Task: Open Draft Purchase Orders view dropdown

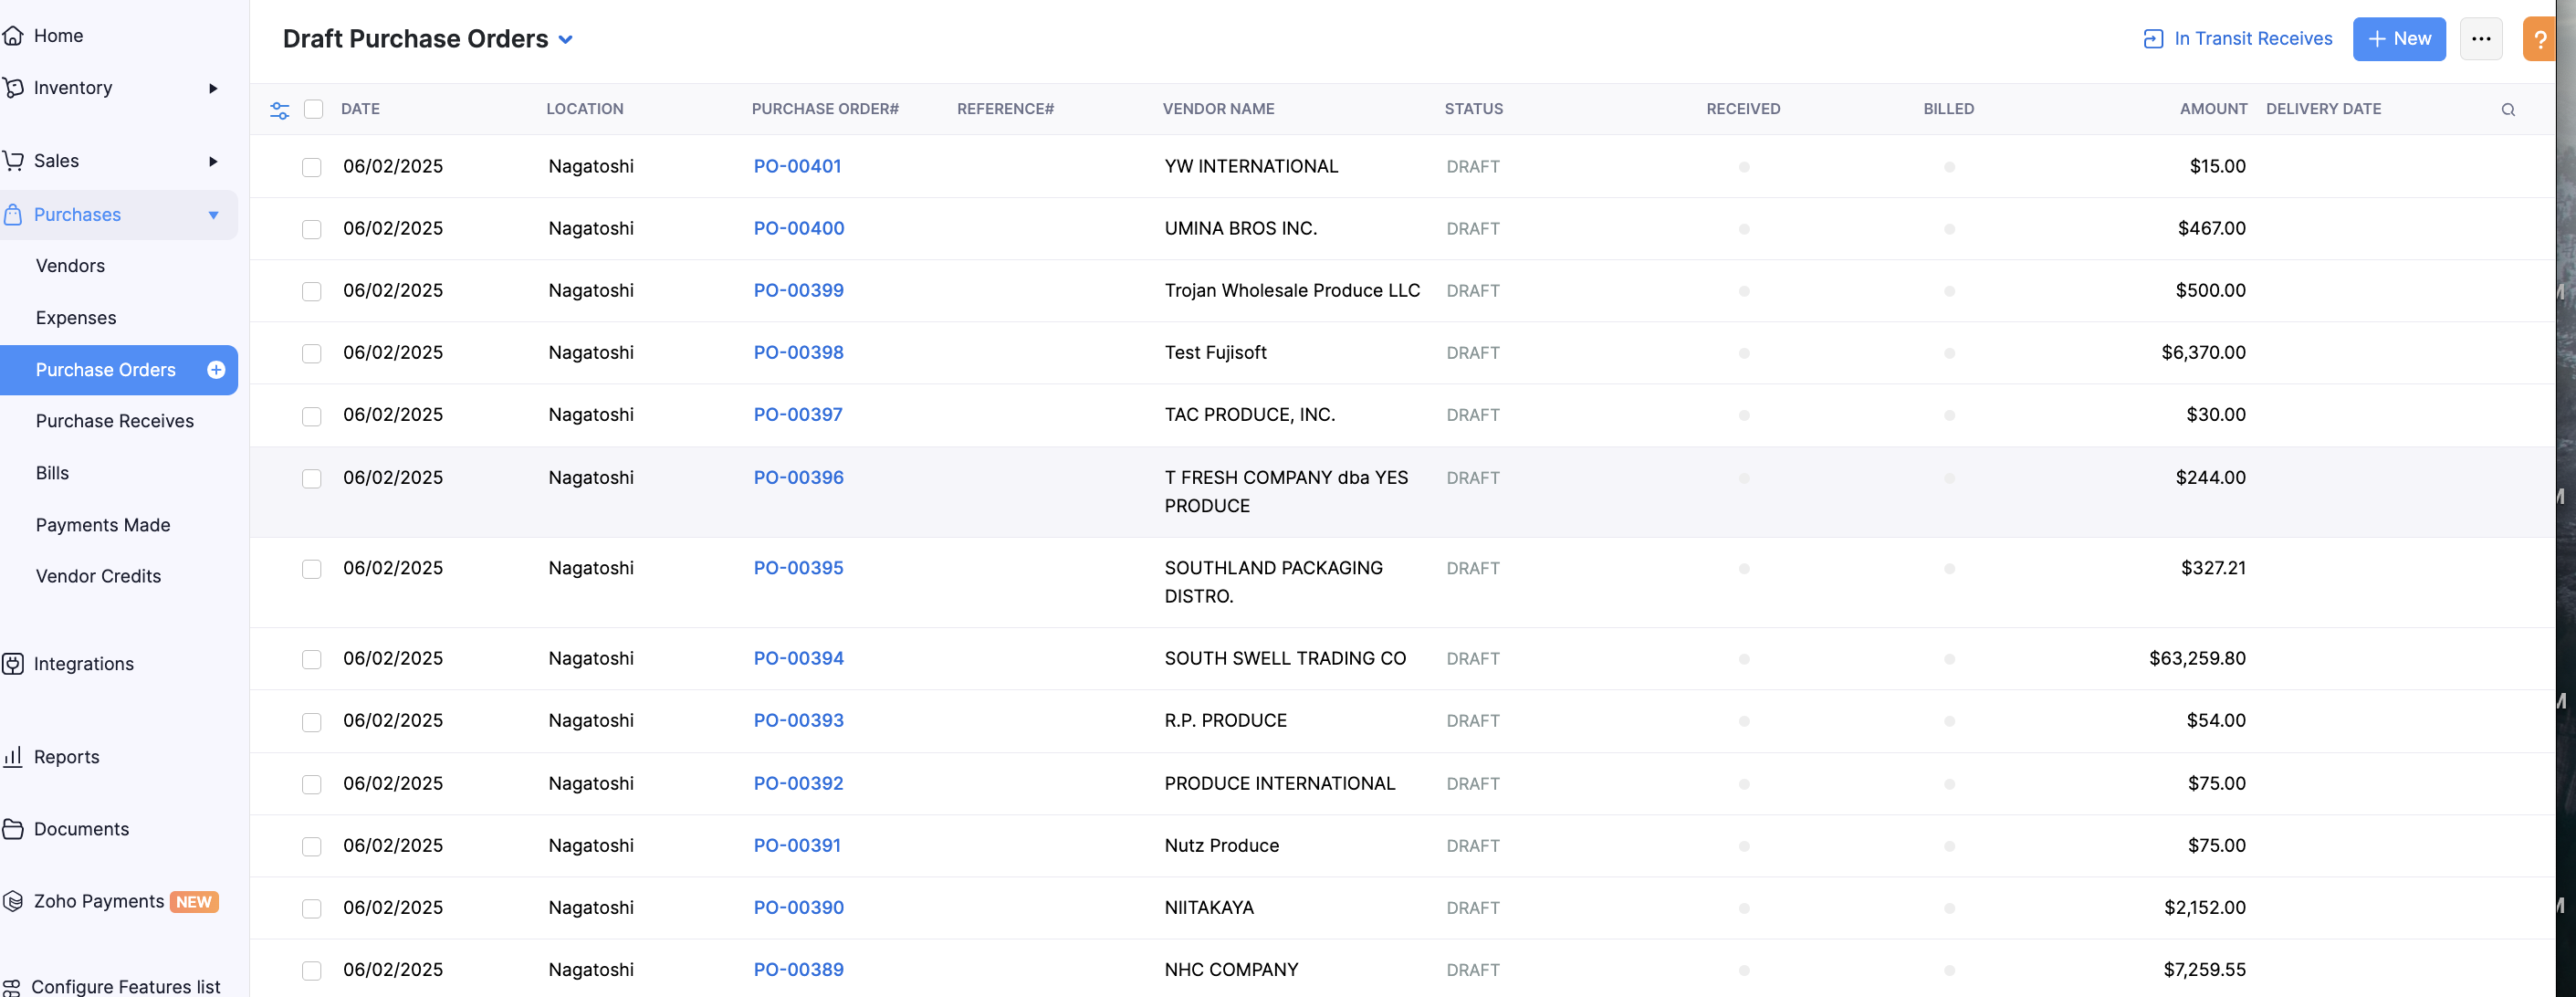Action: [x=566, y=40]
